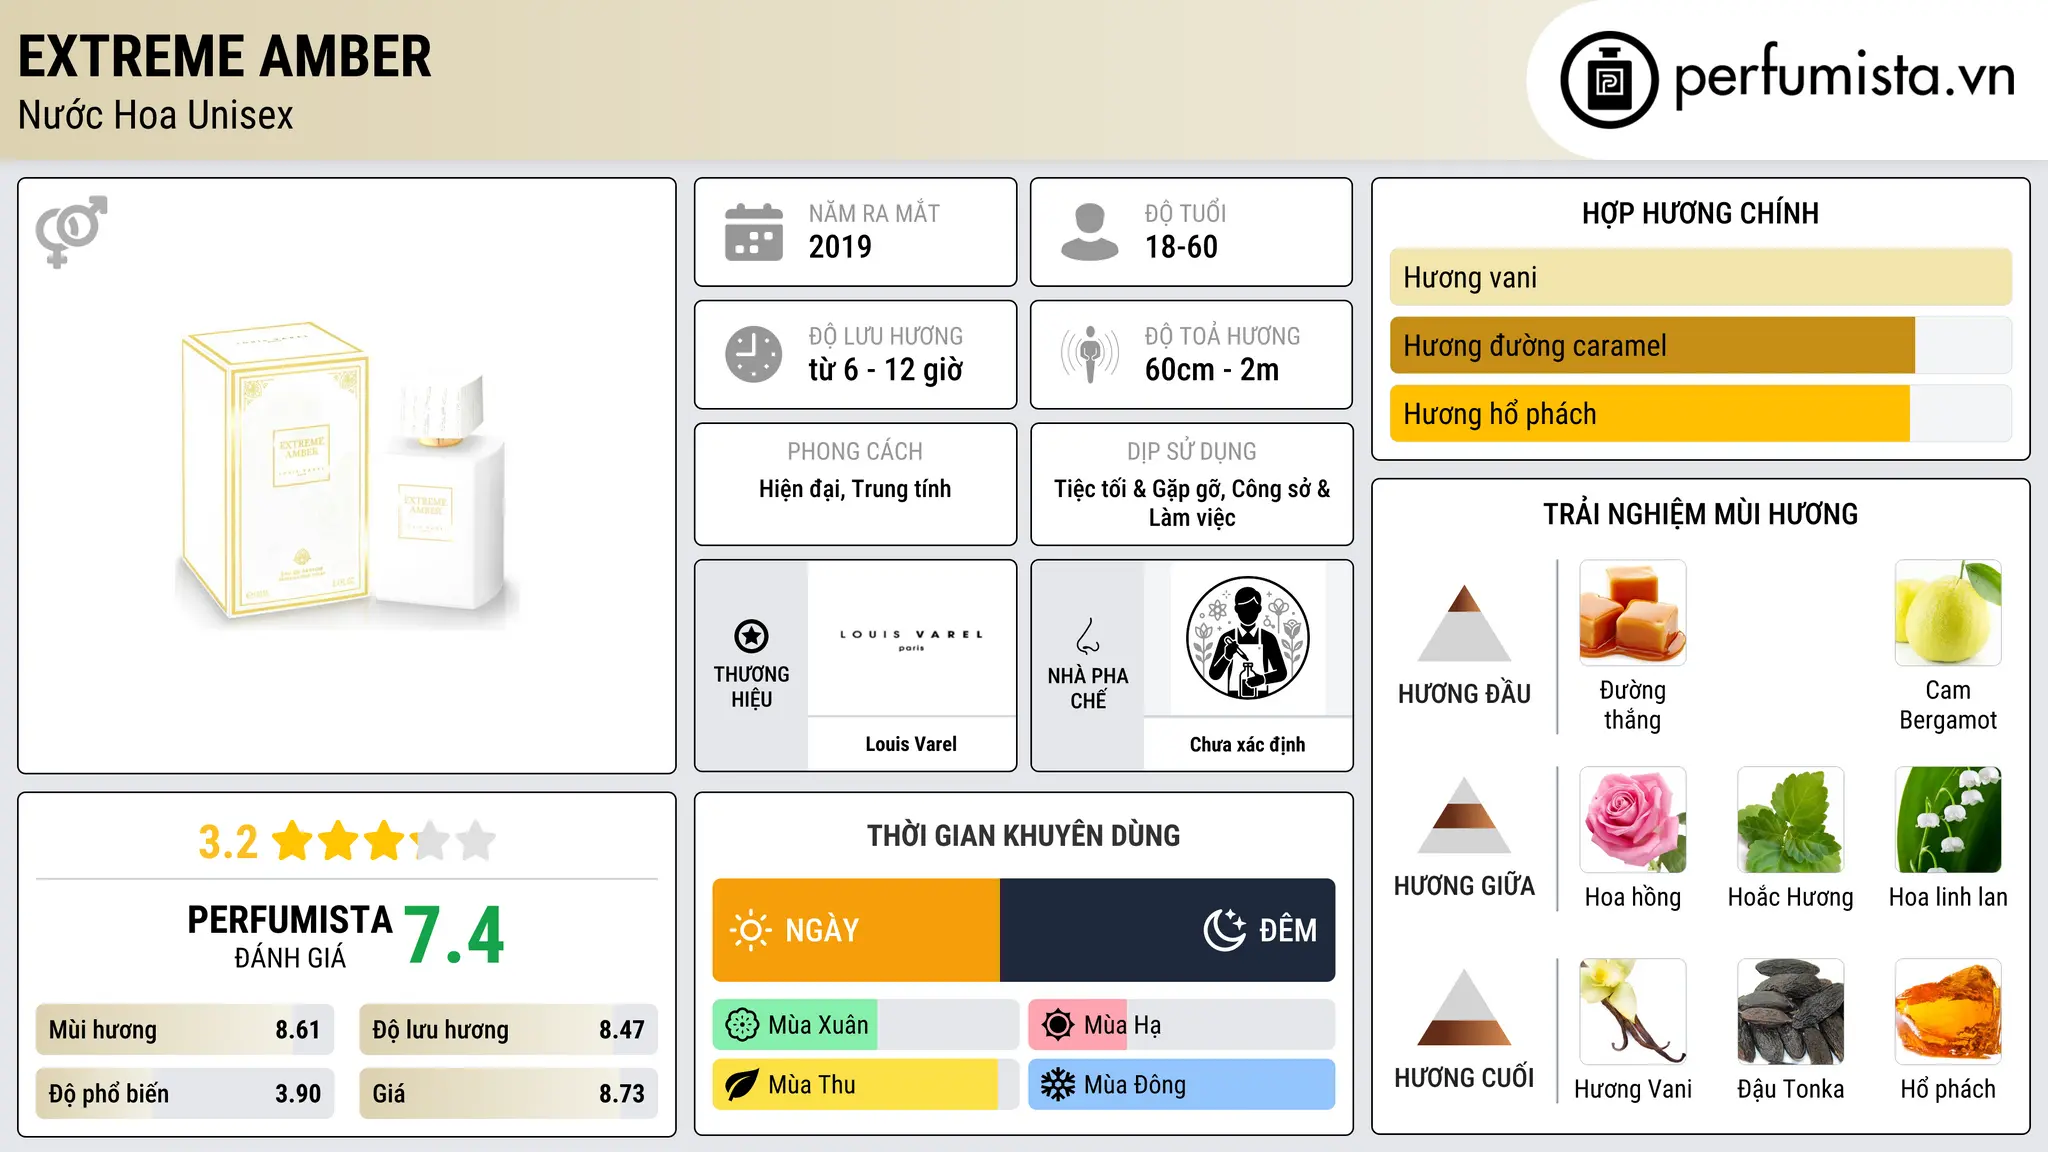This screenshot has height=1152, width=2048.
Task: Click the 3.2 star rating number
Action: tap(228, 842)
